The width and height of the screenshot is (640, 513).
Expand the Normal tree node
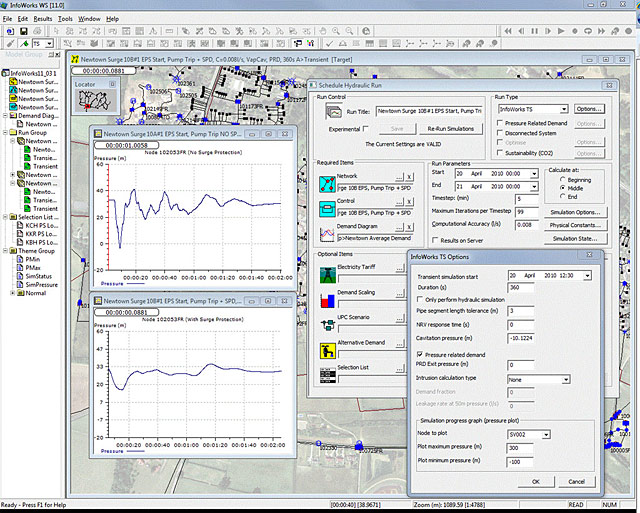pos(13,293)
